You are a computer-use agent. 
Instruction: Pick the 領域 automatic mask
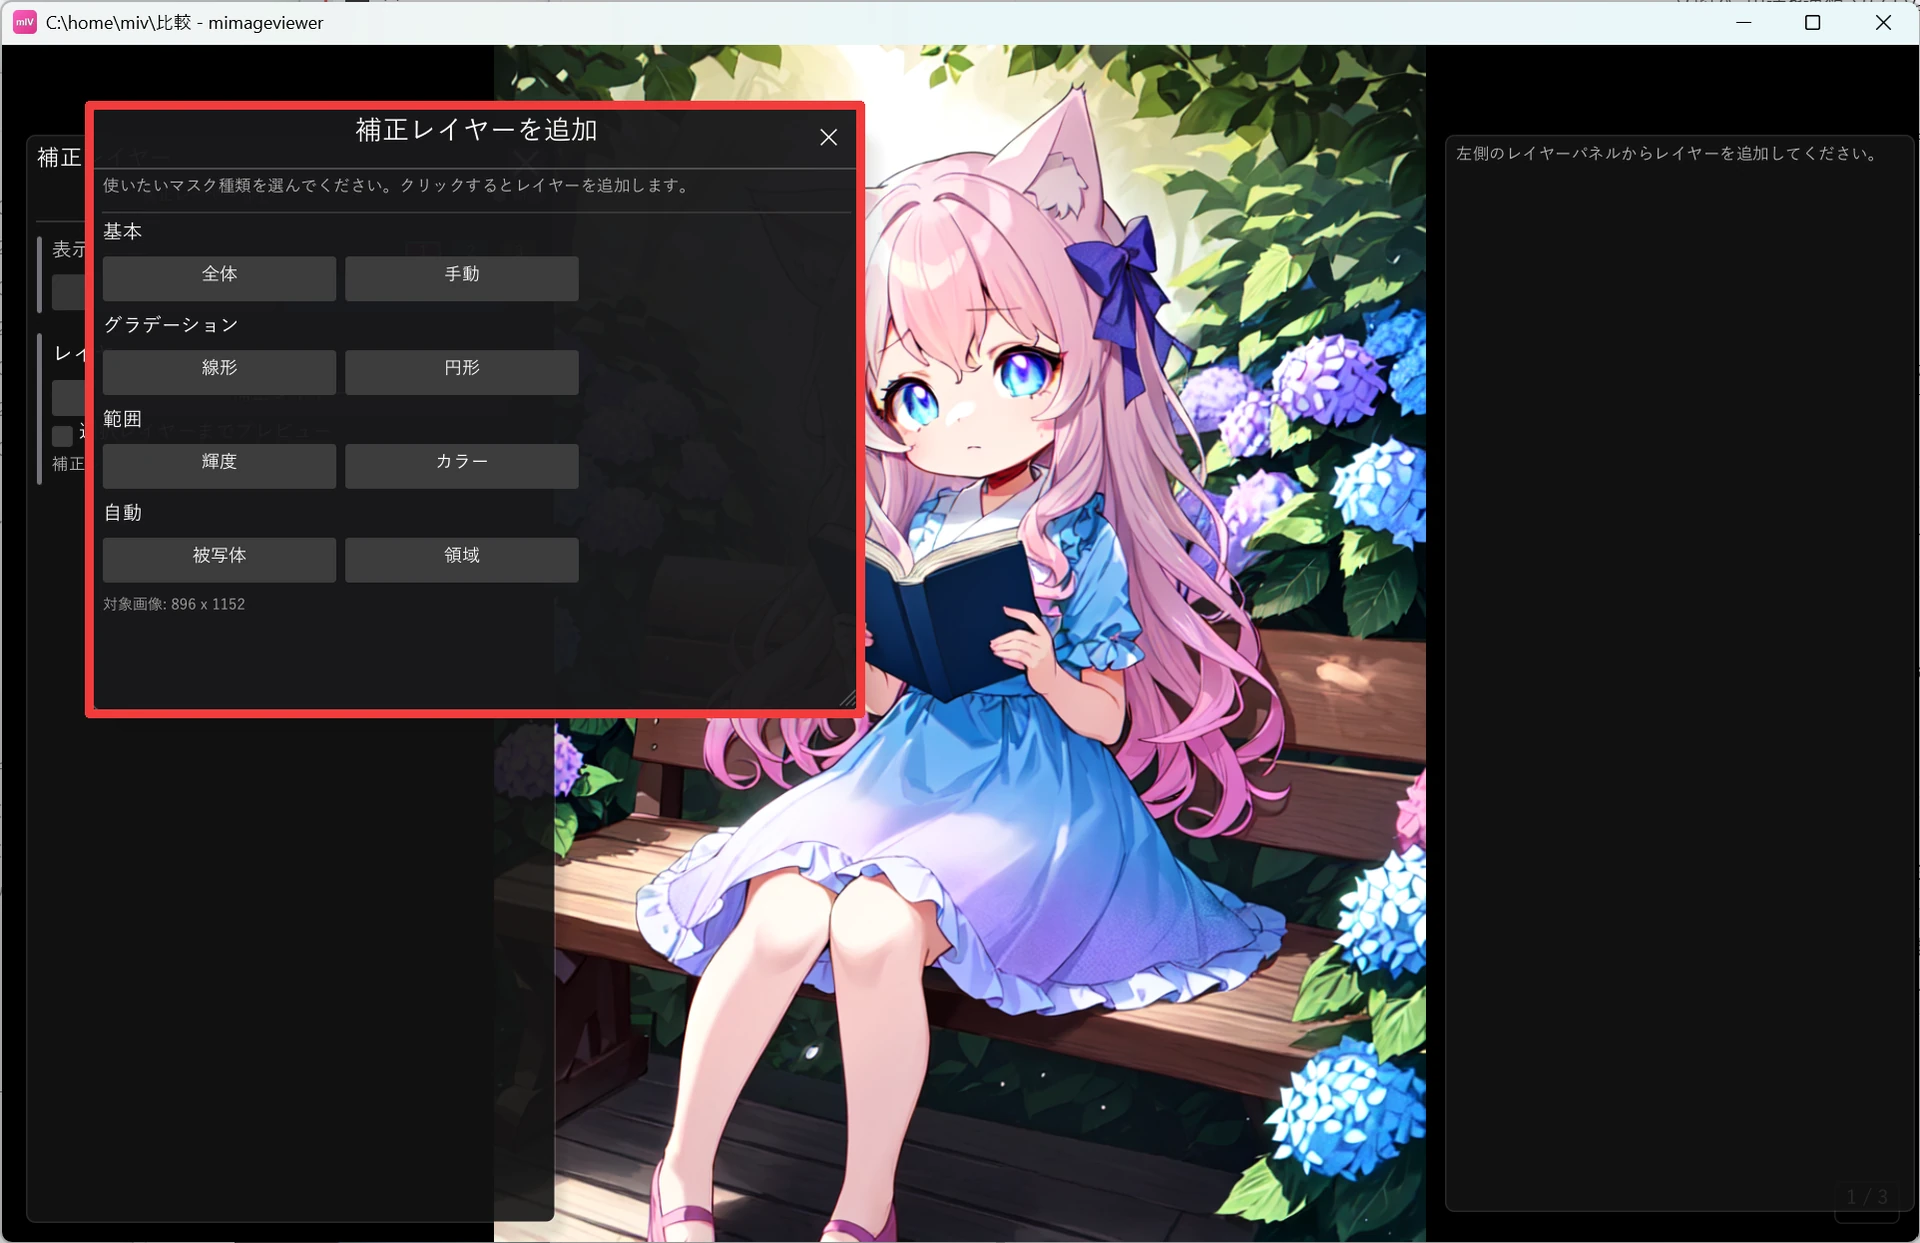(462, 559)
